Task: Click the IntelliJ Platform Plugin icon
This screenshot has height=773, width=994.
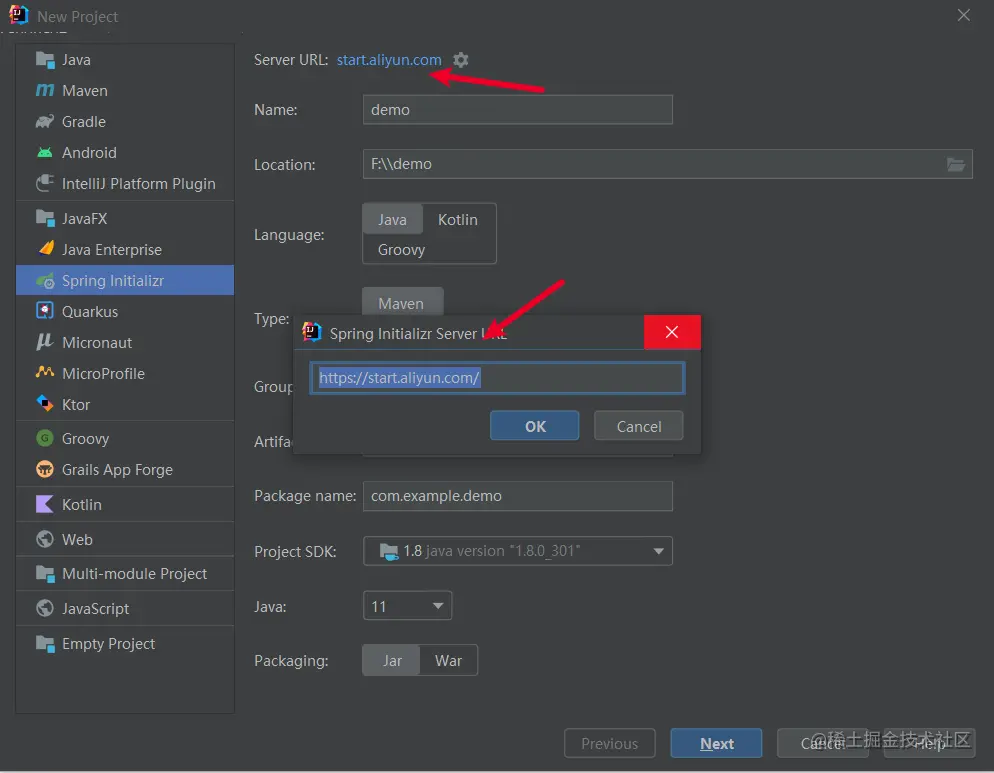Action: pyautogui.click(x=45, y=183)
